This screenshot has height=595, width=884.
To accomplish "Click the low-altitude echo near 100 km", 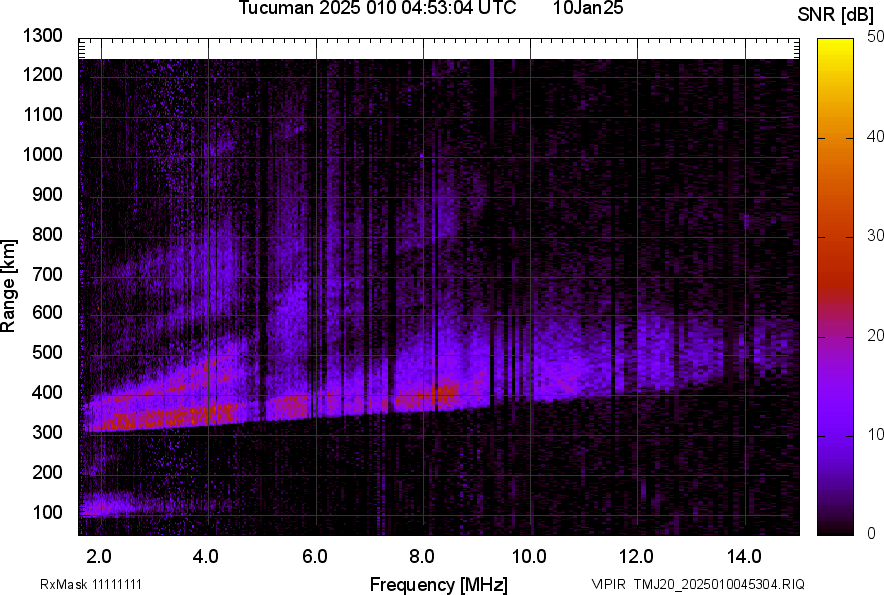I will (120, 505).
